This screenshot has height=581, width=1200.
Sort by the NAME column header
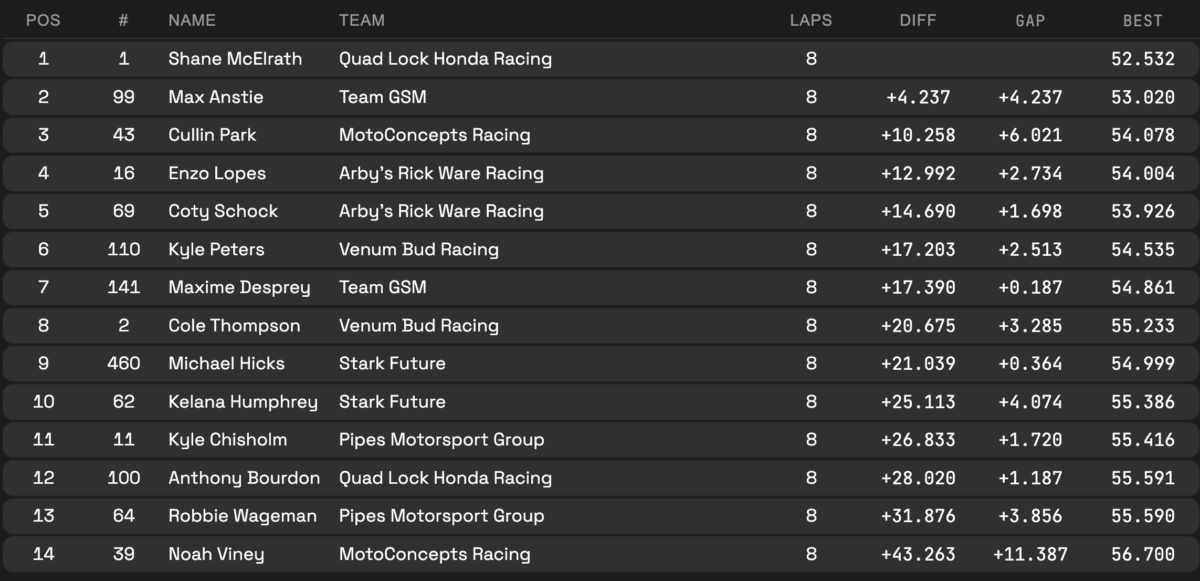[192, 20]
